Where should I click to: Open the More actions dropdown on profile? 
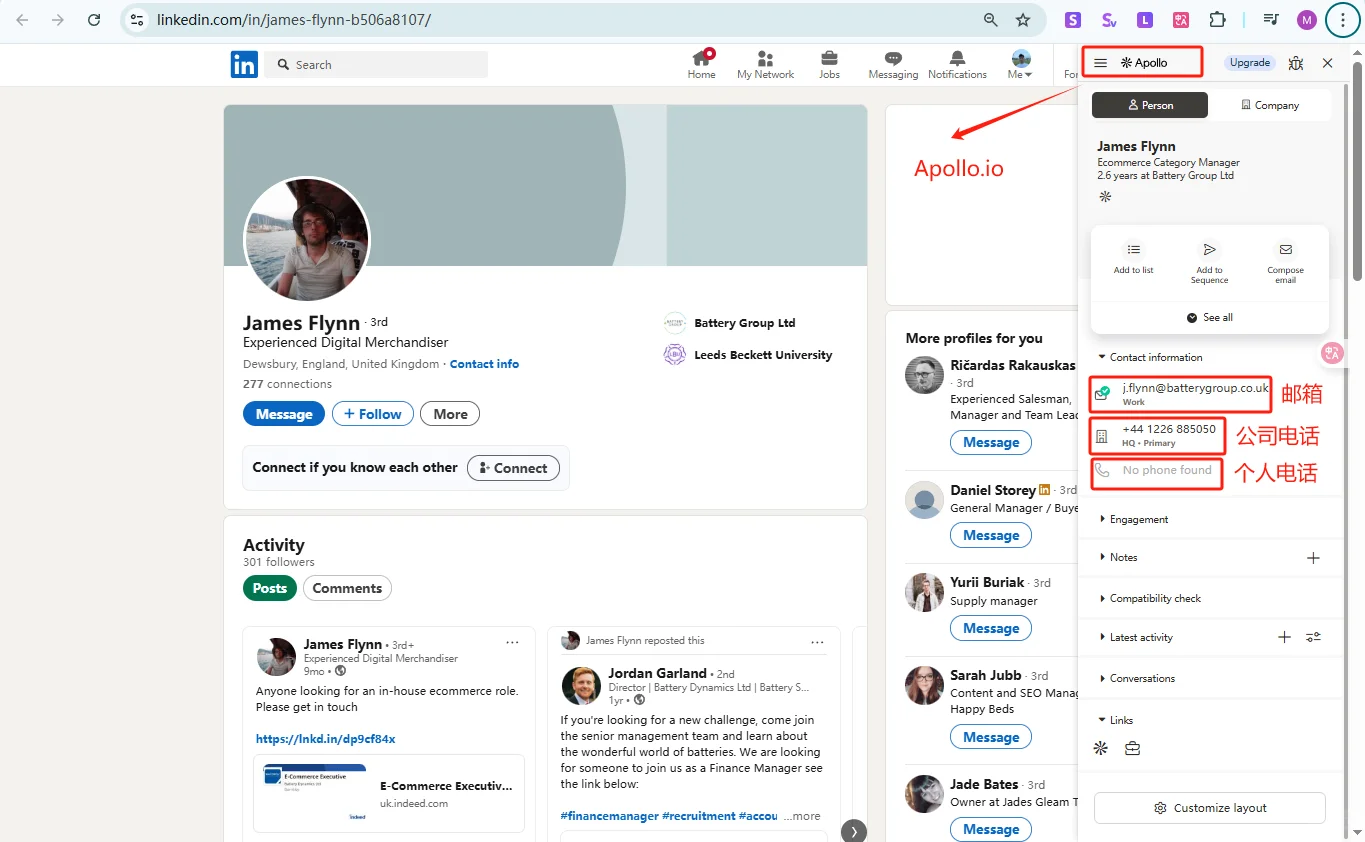pyautogui.click(x=450, y=414)
